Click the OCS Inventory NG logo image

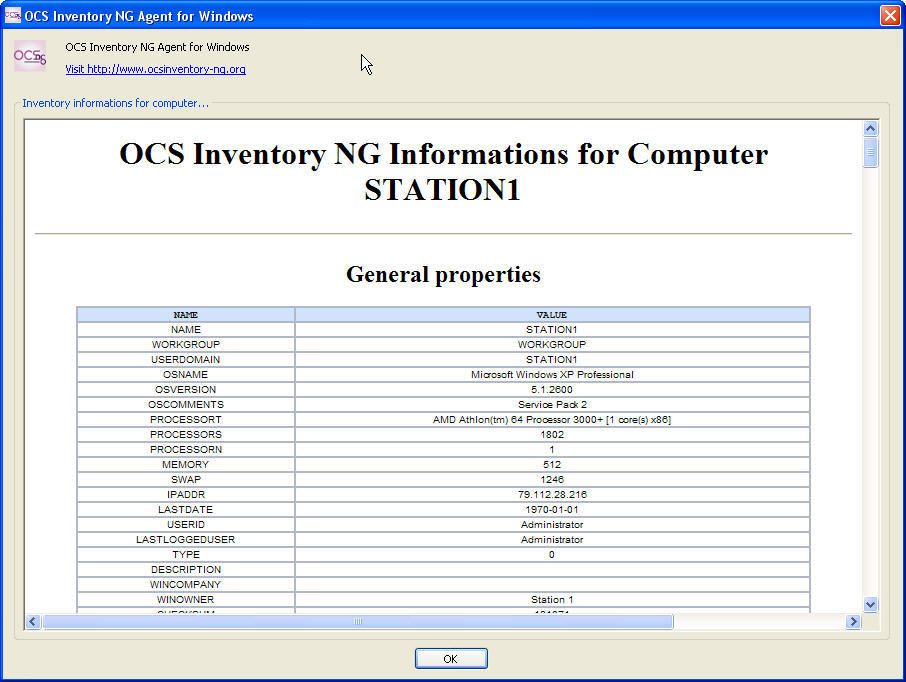tap(29, 55)
